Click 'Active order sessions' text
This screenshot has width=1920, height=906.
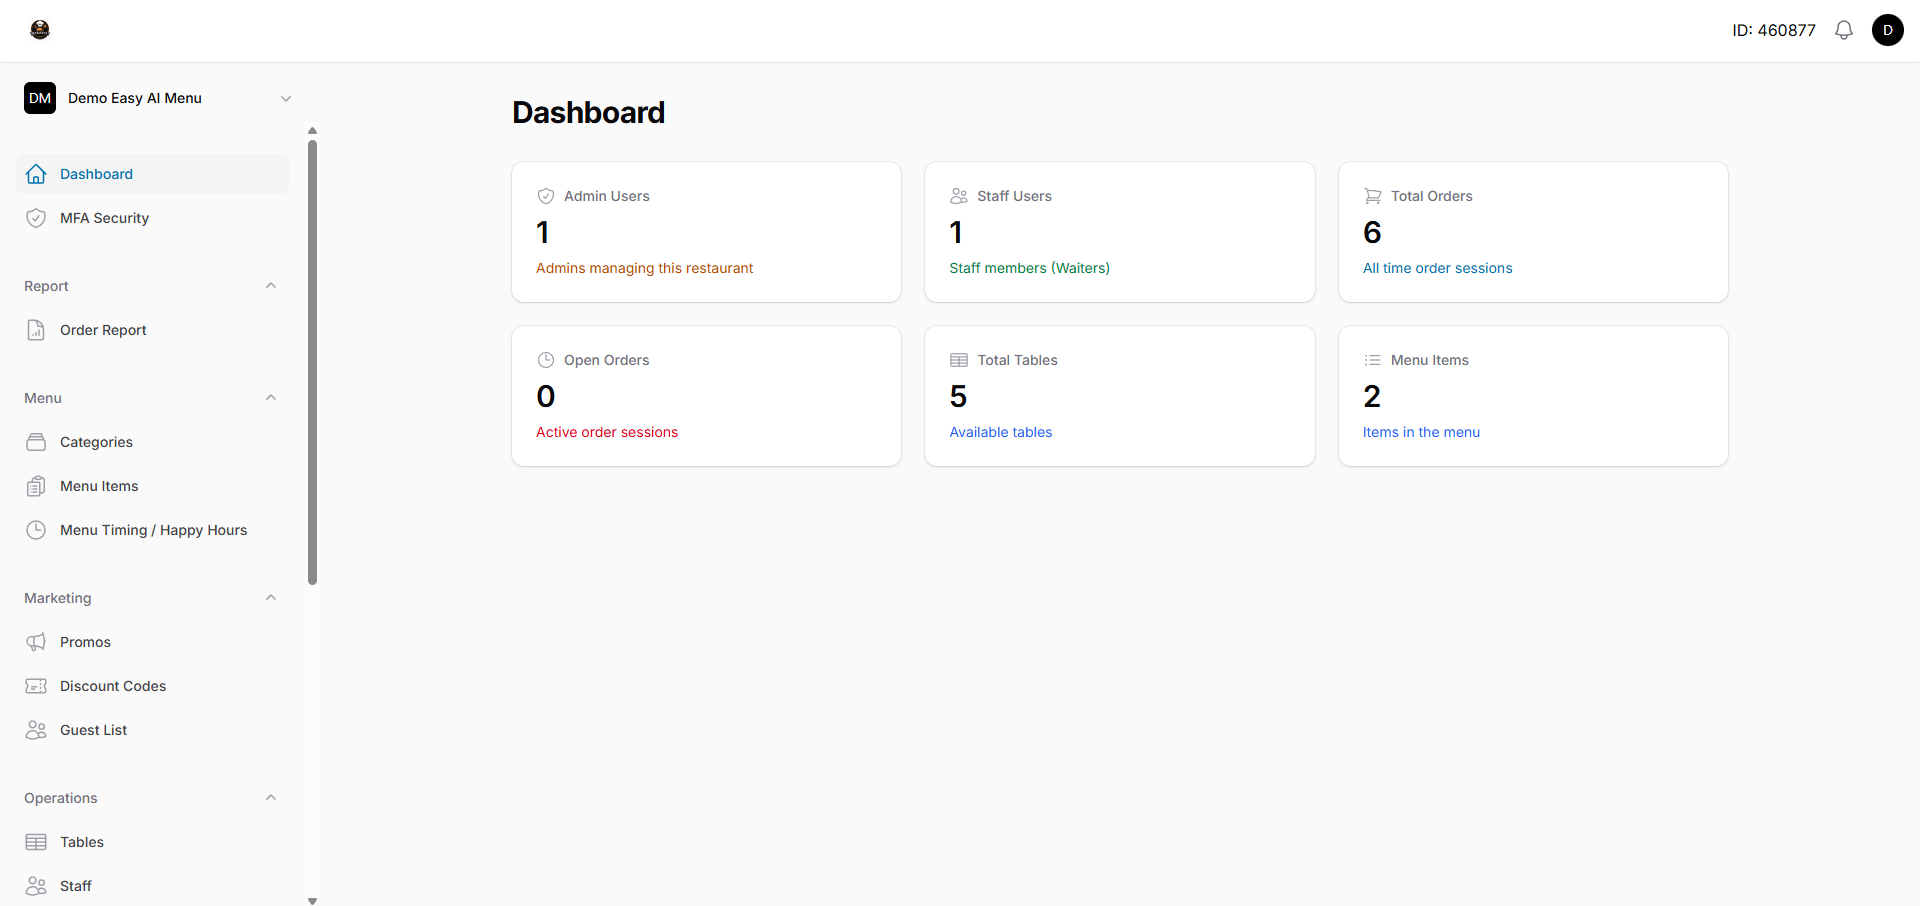tap(607, 432)
